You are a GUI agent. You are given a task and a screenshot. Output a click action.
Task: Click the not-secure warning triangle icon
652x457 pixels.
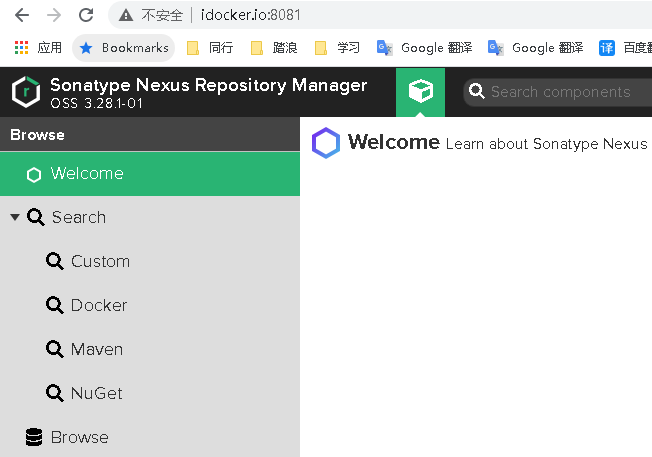point(126,15)
